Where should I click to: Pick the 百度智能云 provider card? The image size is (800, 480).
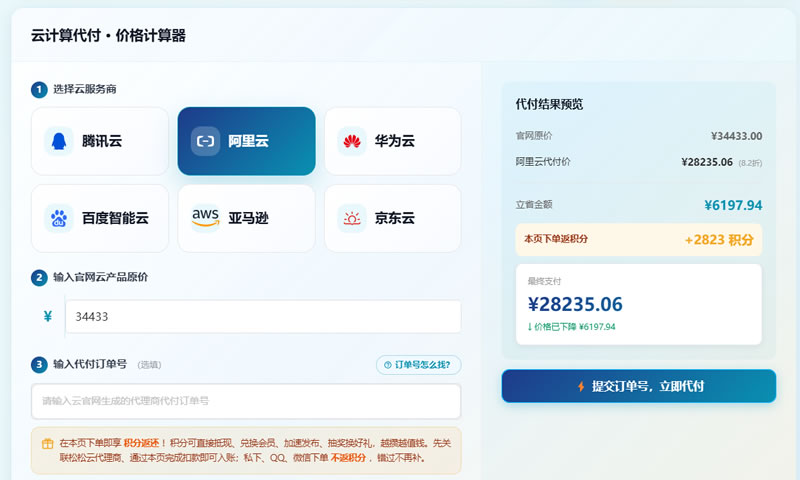point(100,218)
